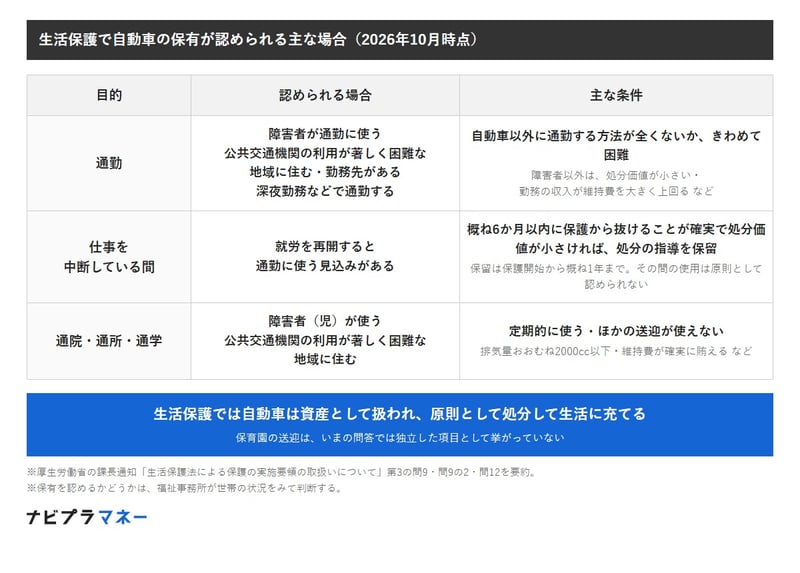The width and height of the screenshot is (800, 573).
Task: Click the gray note 保留は保護開始から概ね1年まで
Action: (616, 276)
